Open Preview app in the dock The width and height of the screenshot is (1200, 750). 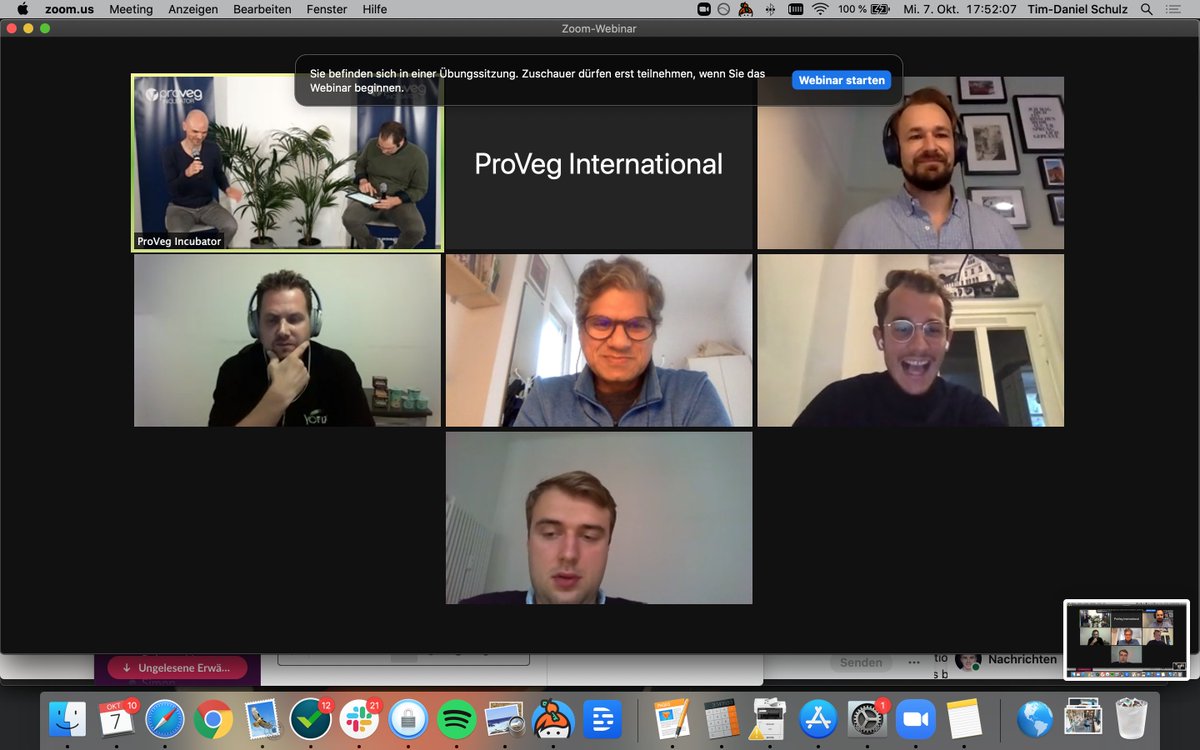505,718
